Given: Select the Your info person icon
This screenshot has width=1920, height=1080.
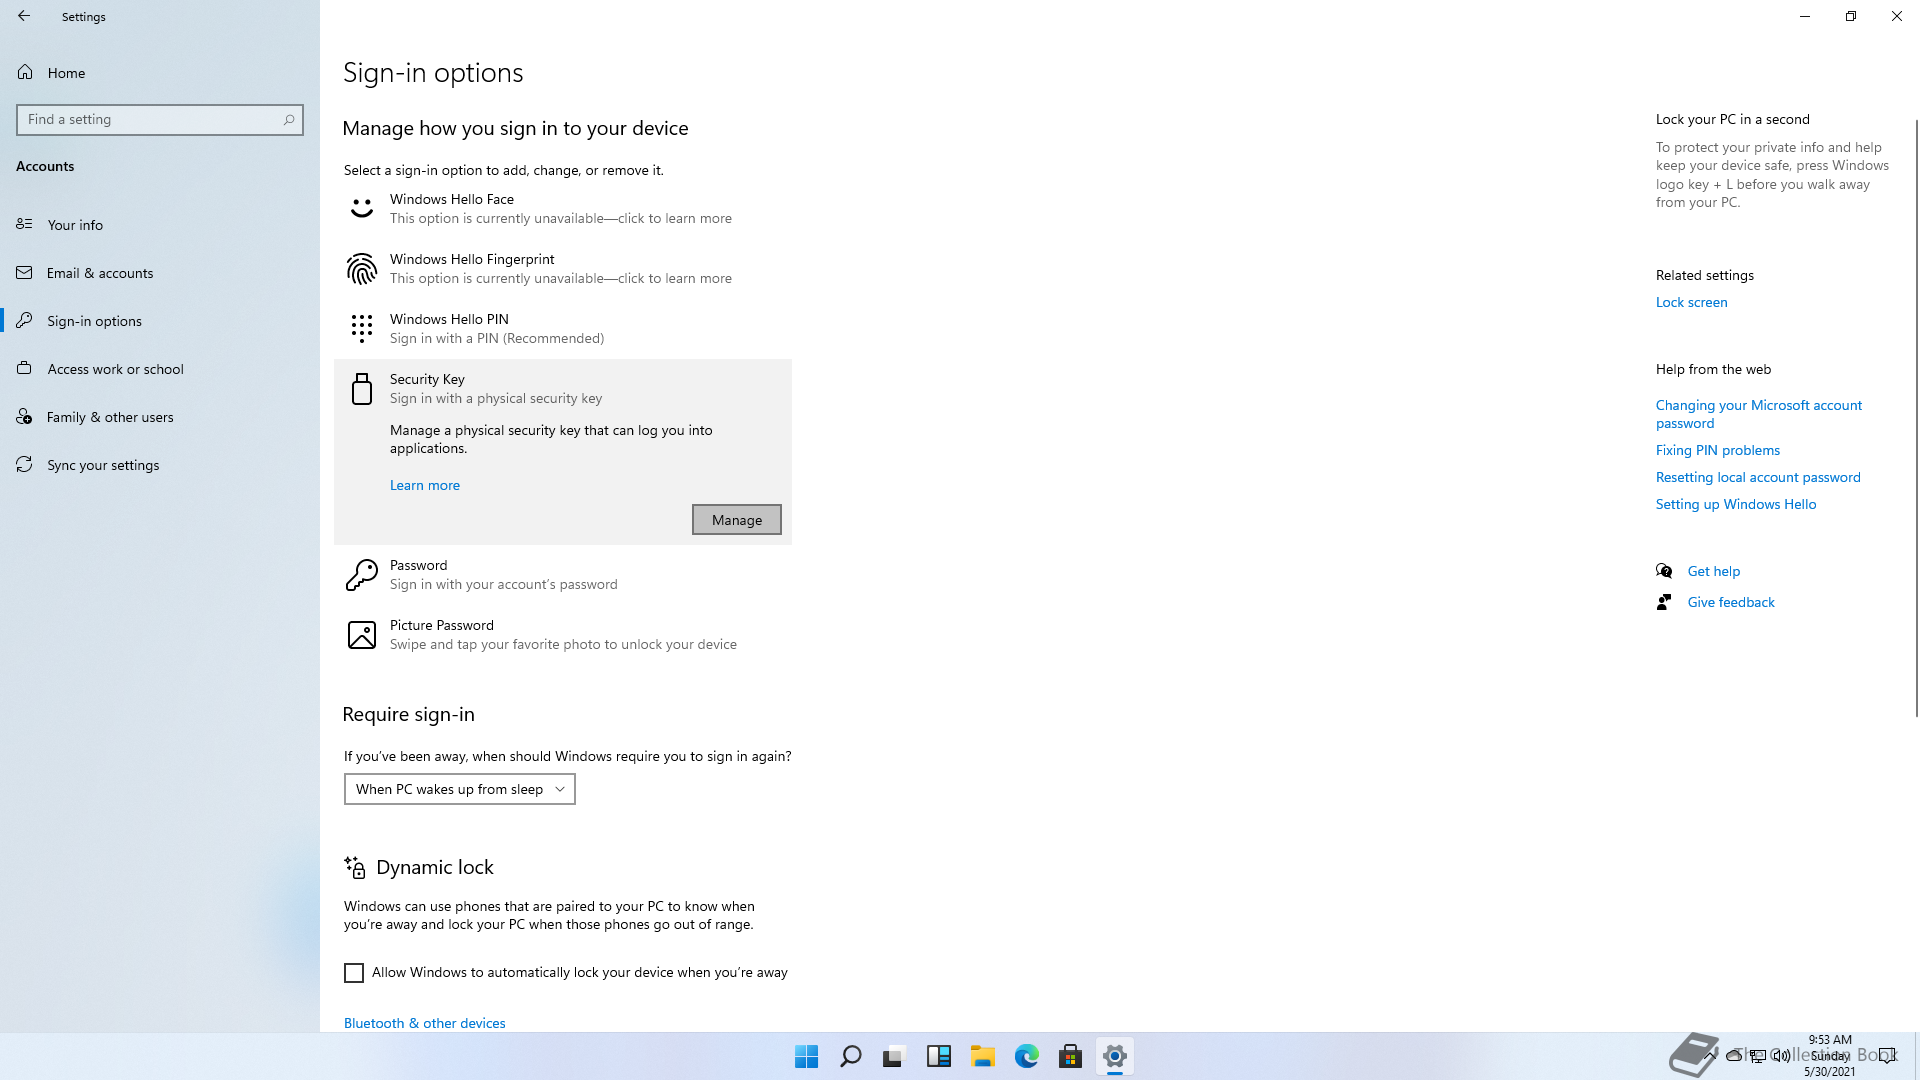Looking at the screenshot, I should click(24, 224).
